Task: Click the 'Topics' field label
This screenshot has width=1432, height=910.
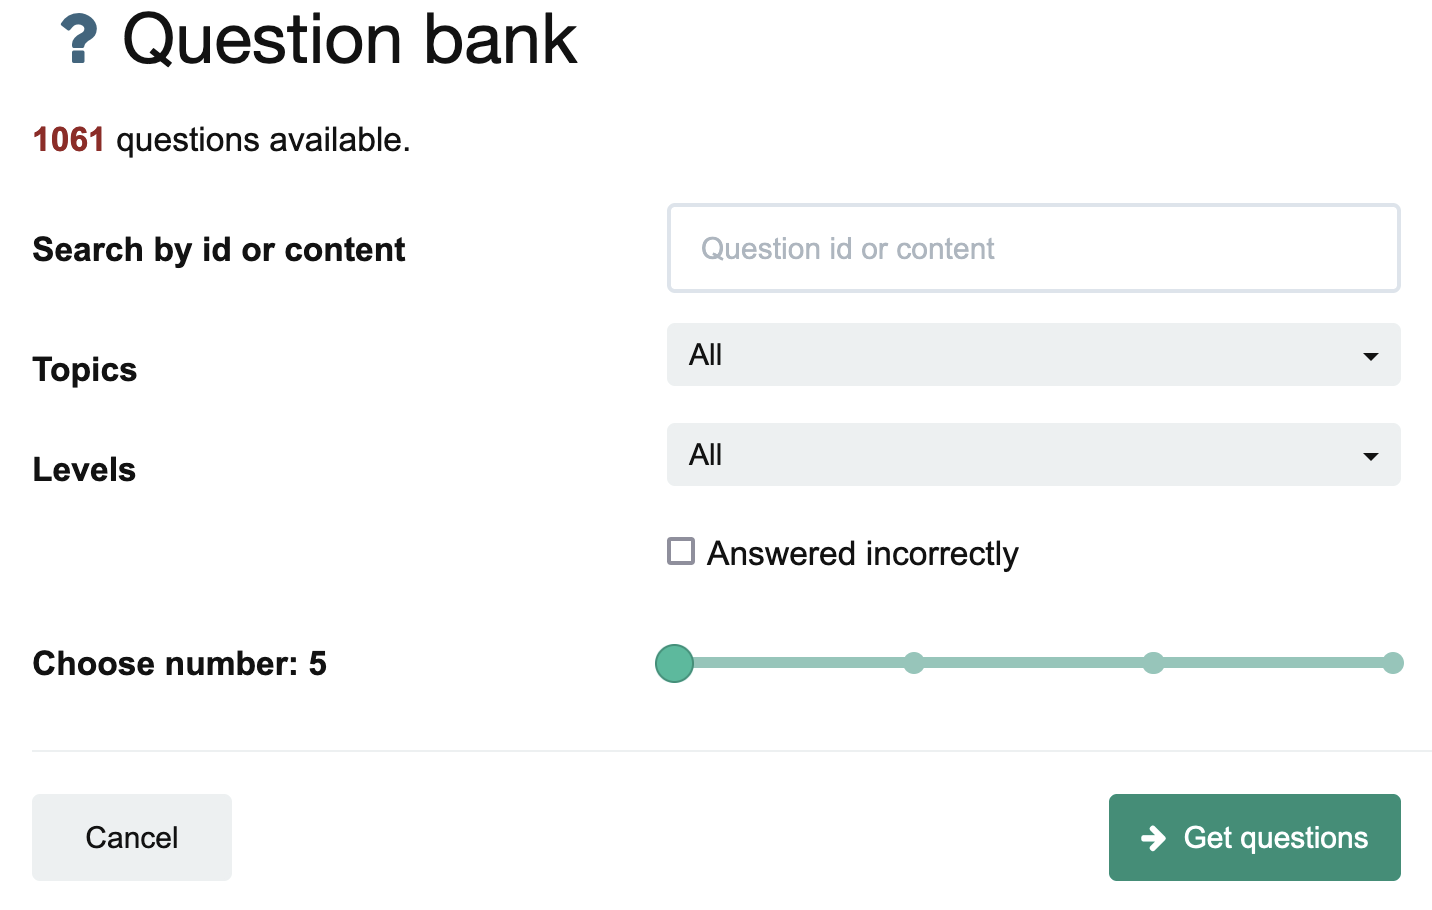Action: pyautogui.click(x=85, y=370)
